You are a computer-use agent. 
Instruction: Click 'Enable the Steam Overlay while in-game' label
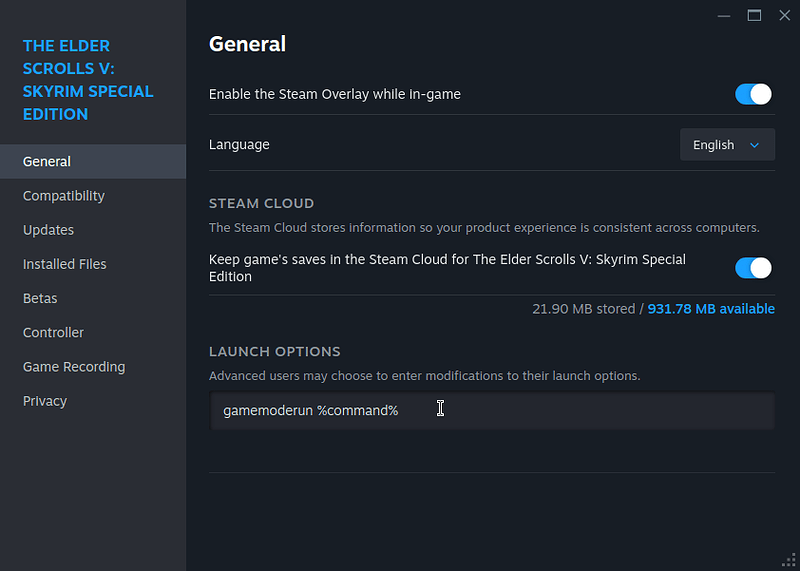pyautogui.click(x=335, y=94)
